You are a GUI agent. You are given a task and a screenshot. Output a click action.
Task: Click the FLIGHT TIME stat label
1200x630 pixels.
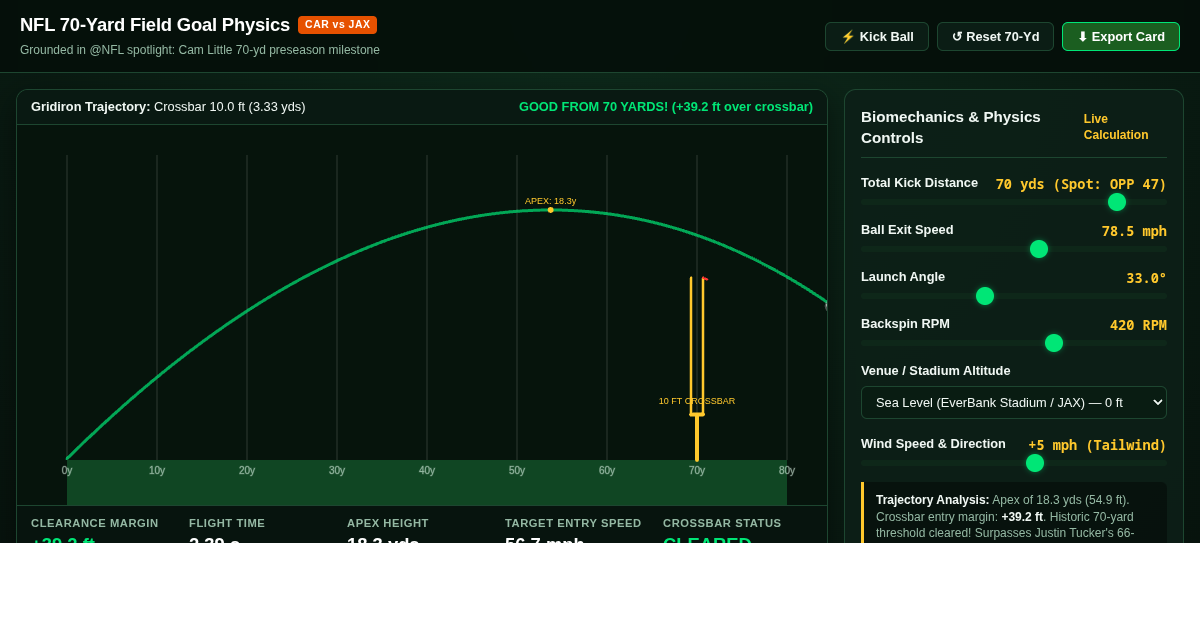click(227, 523)
